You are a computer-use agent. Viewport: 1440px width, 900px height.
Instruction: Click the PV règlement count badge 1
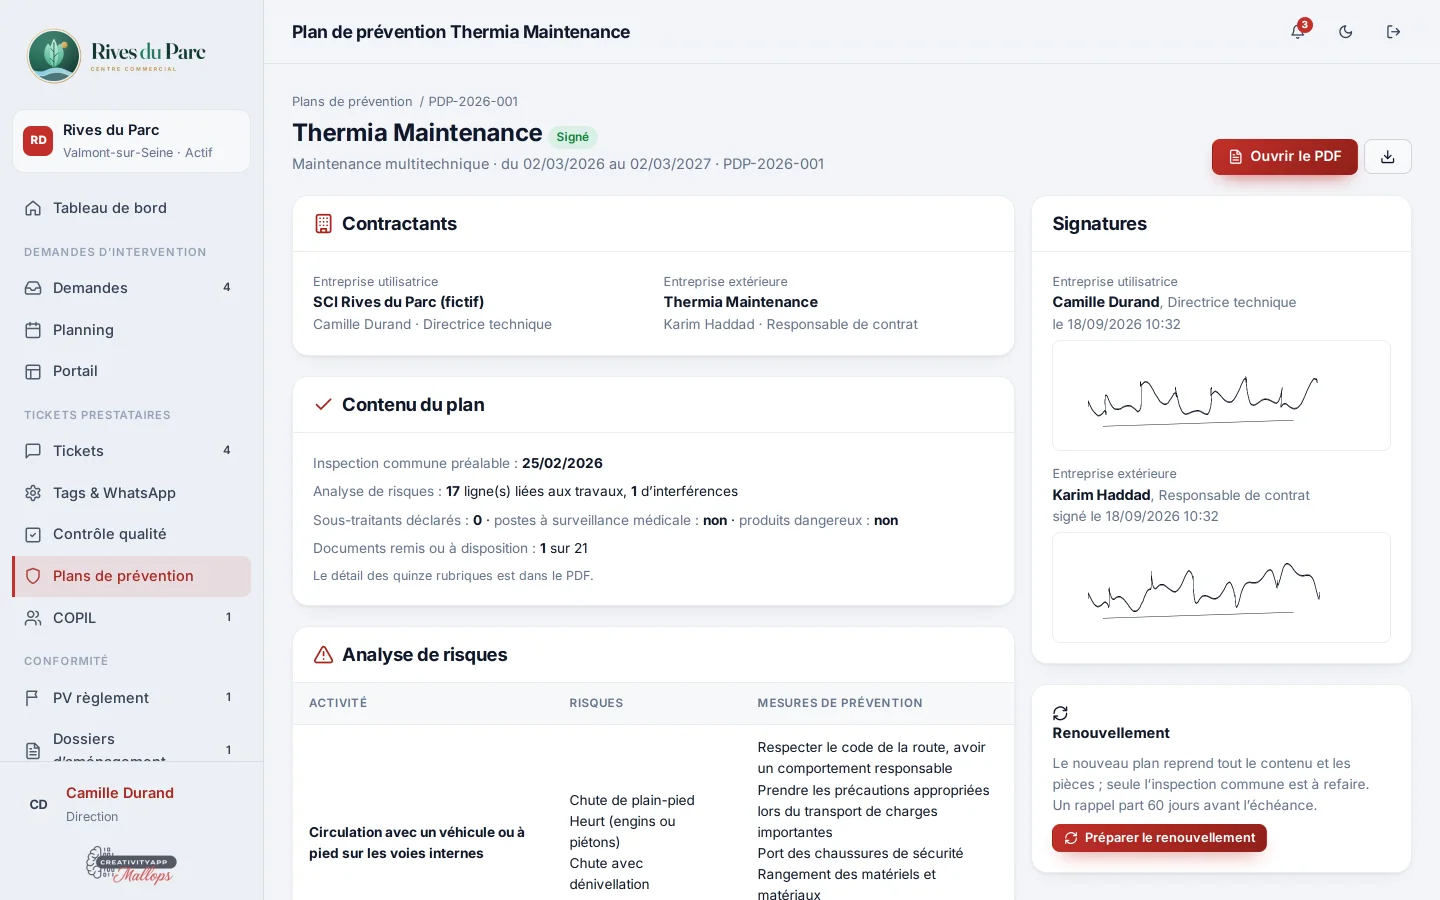pos(228,698)
